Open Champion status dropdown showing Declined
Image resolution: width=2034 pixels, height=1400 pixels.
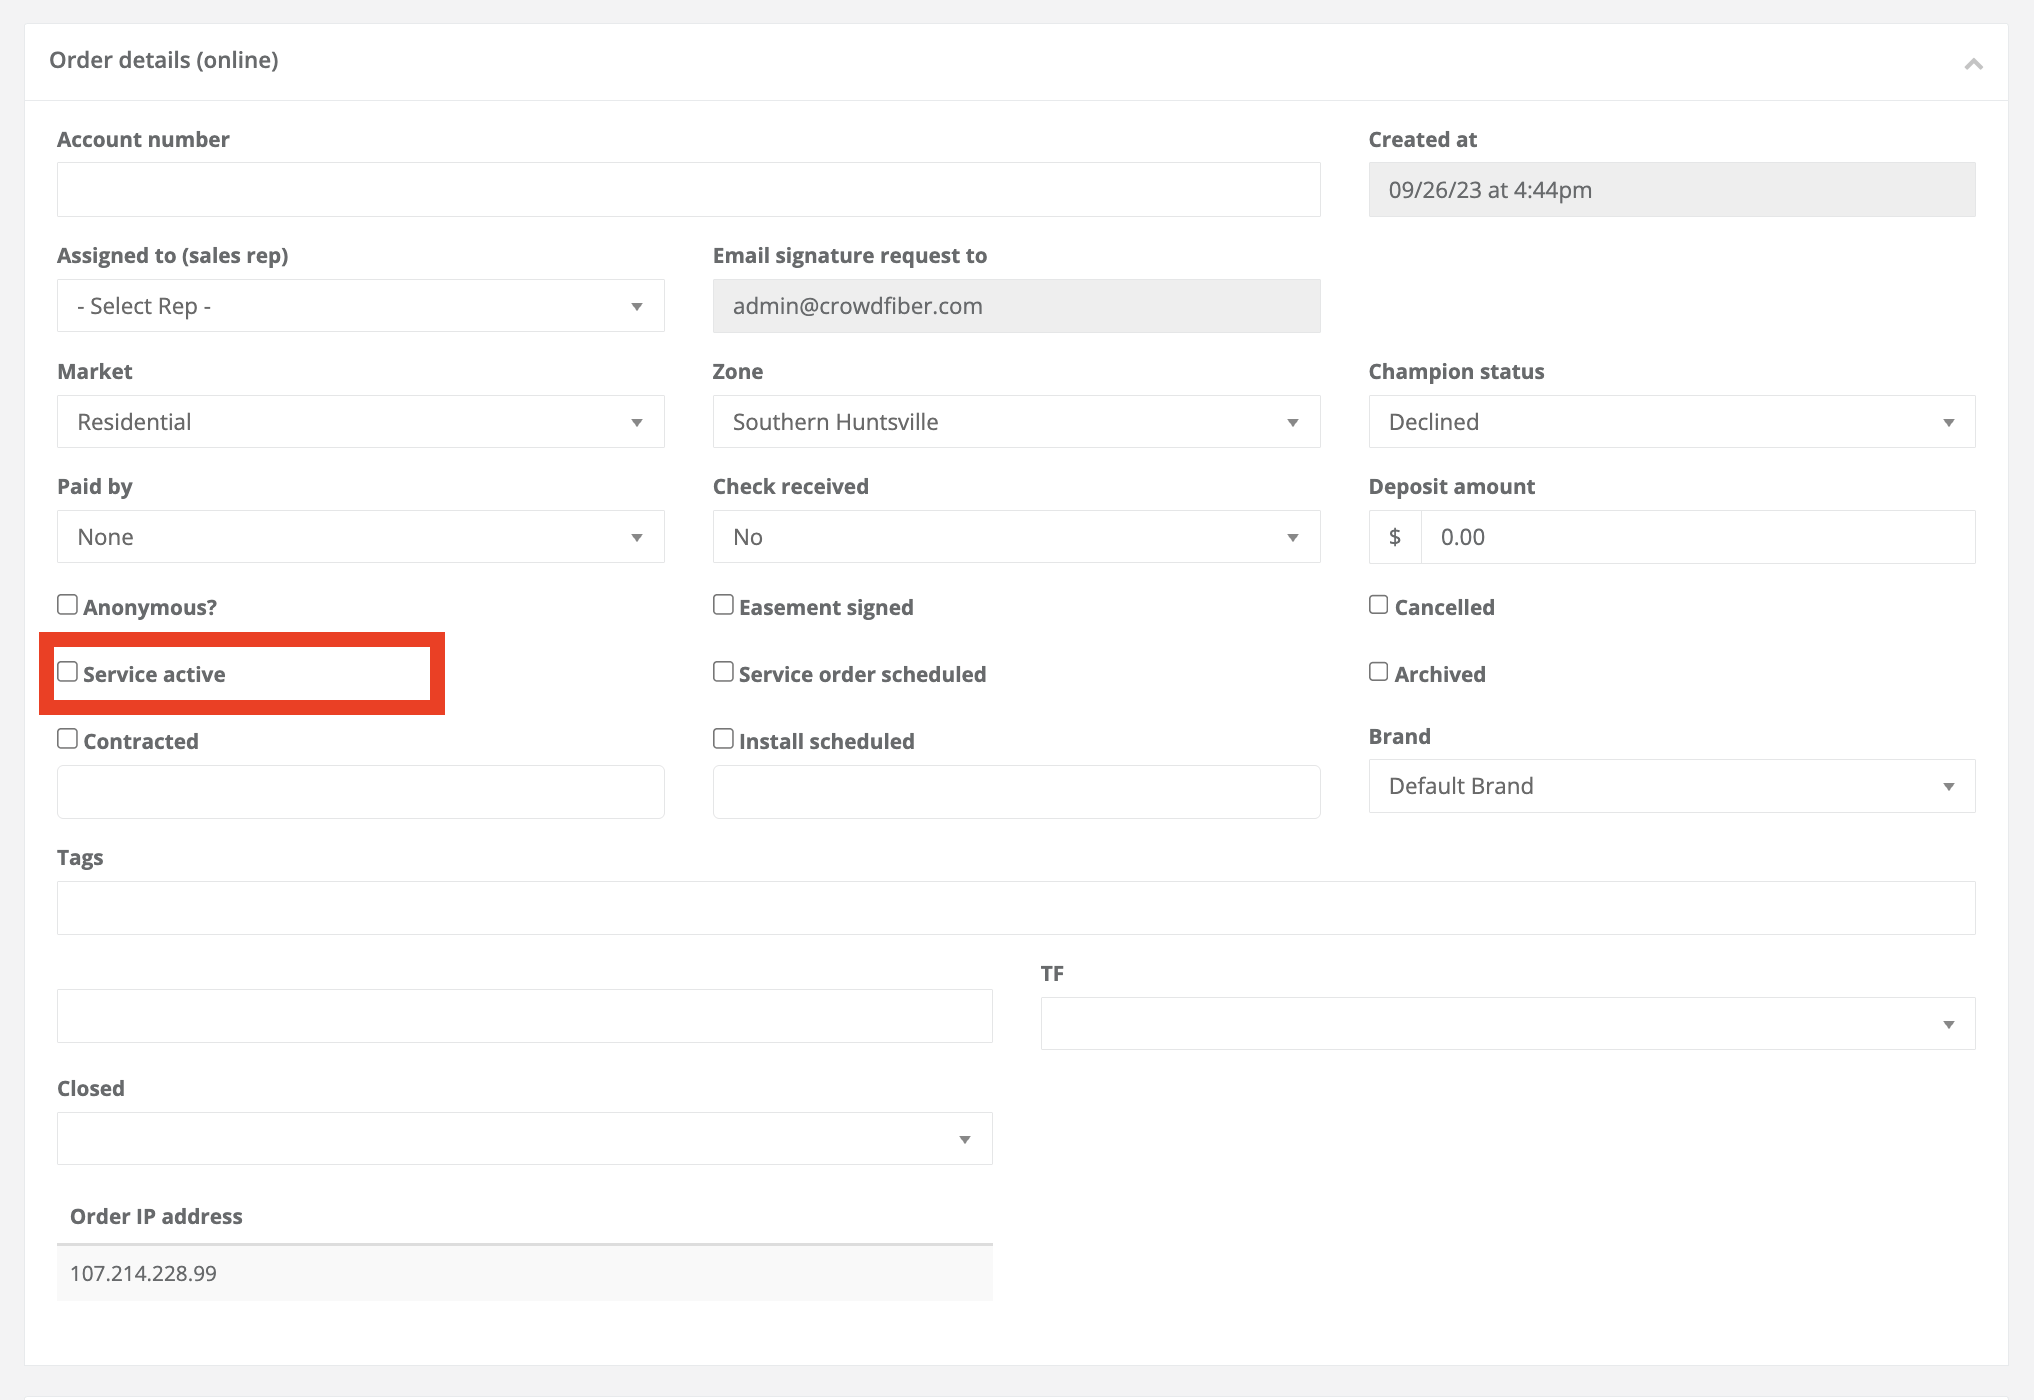tap(1671, 422)
